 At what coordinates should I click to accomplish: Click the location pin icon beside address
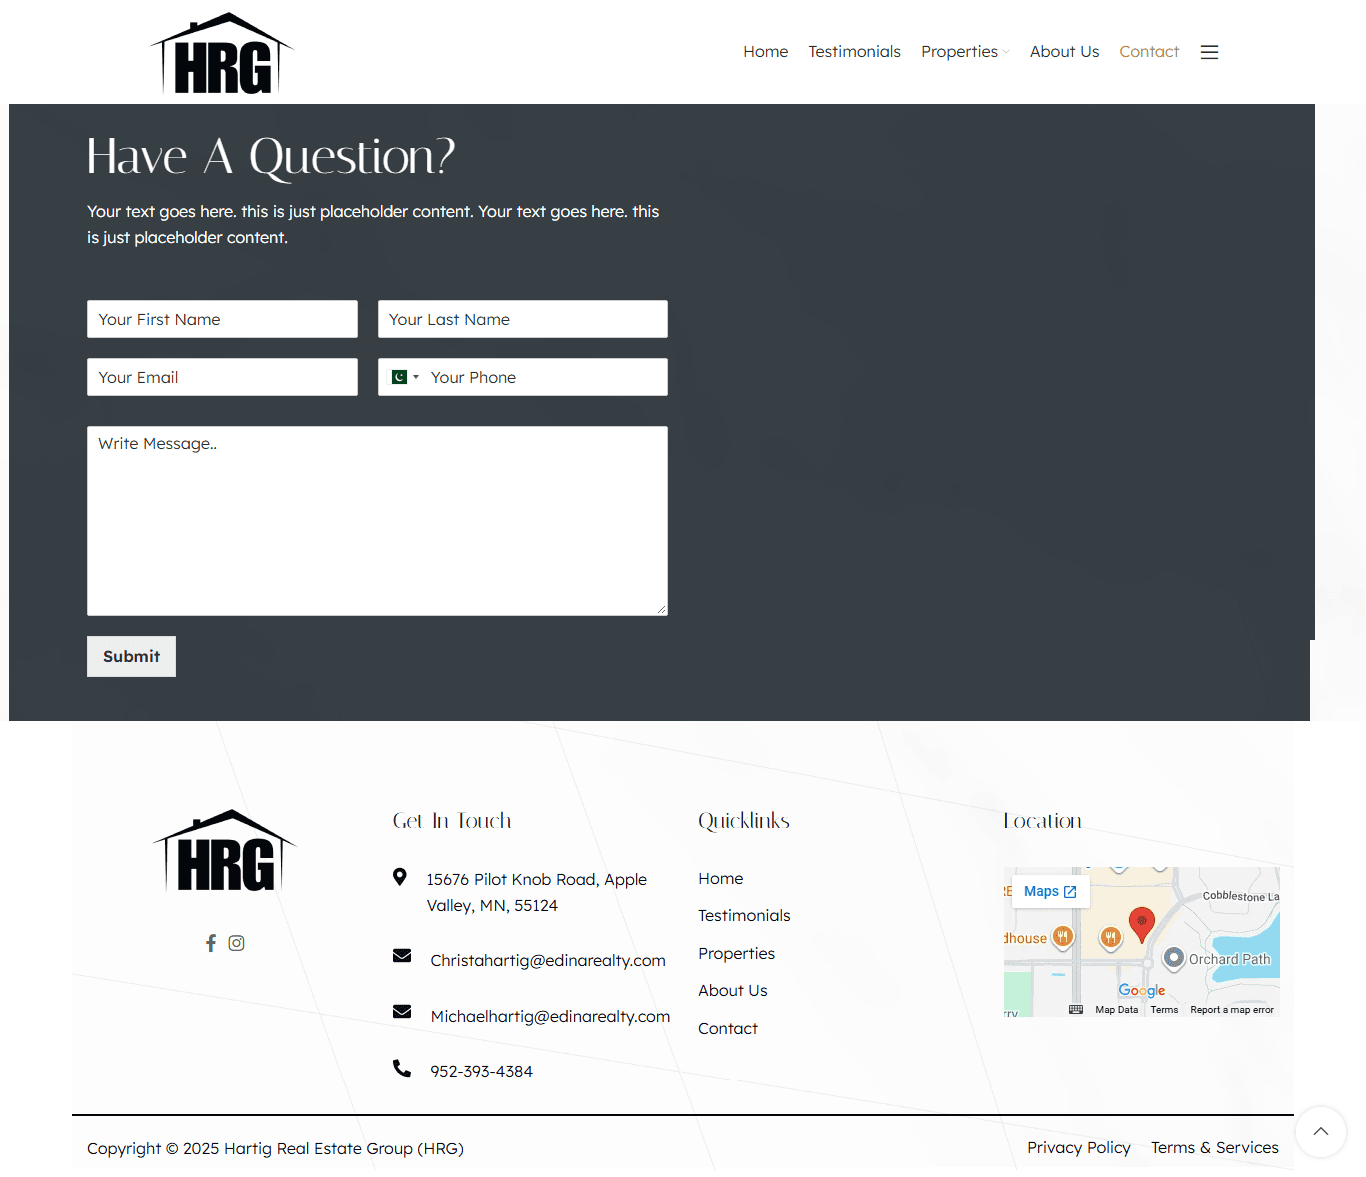(x=400, y=877)
